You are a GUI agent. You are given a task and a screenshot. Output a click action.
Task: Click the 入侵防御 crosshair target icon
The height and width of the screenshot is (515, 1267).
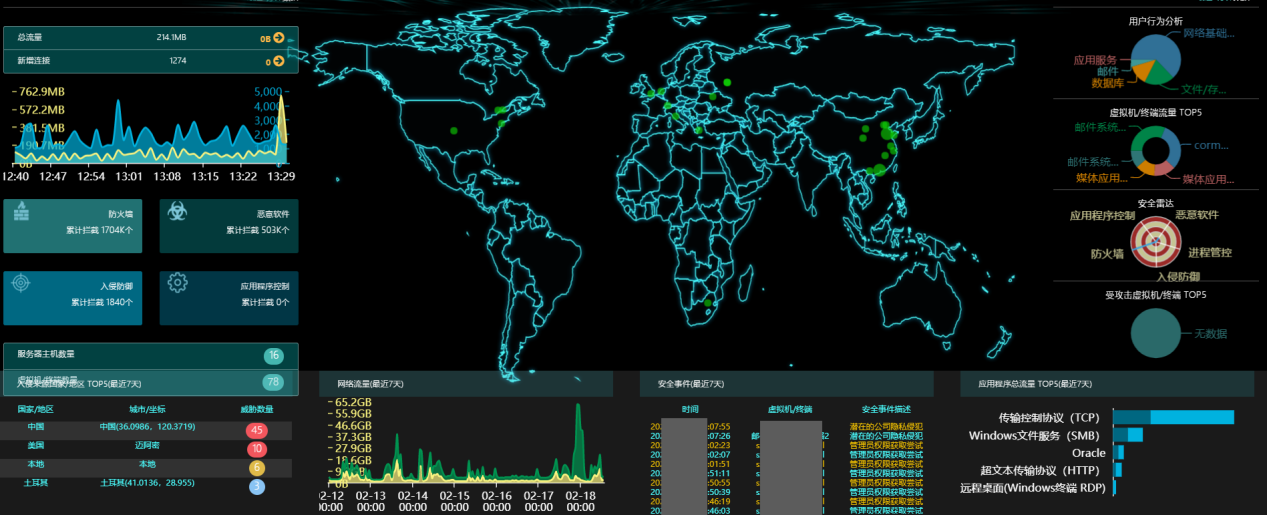click(x=22, y=284)
